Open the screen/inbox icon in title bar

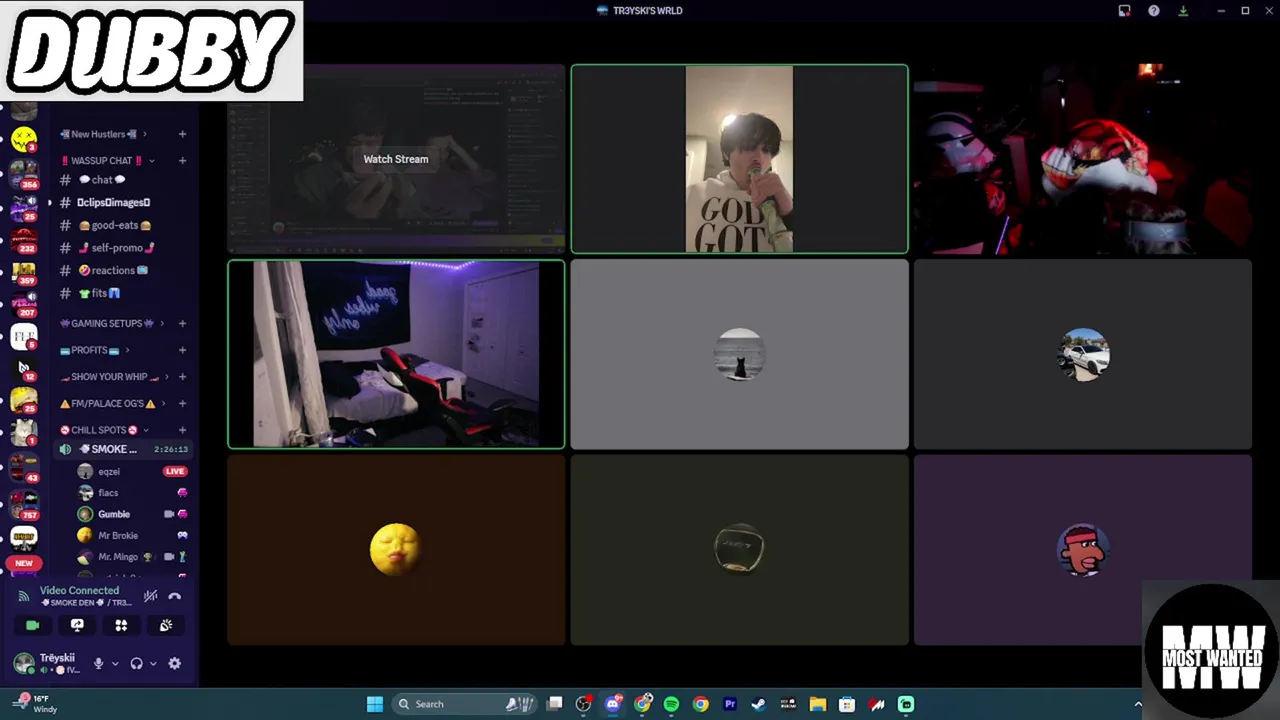[x=1124, y=11]
